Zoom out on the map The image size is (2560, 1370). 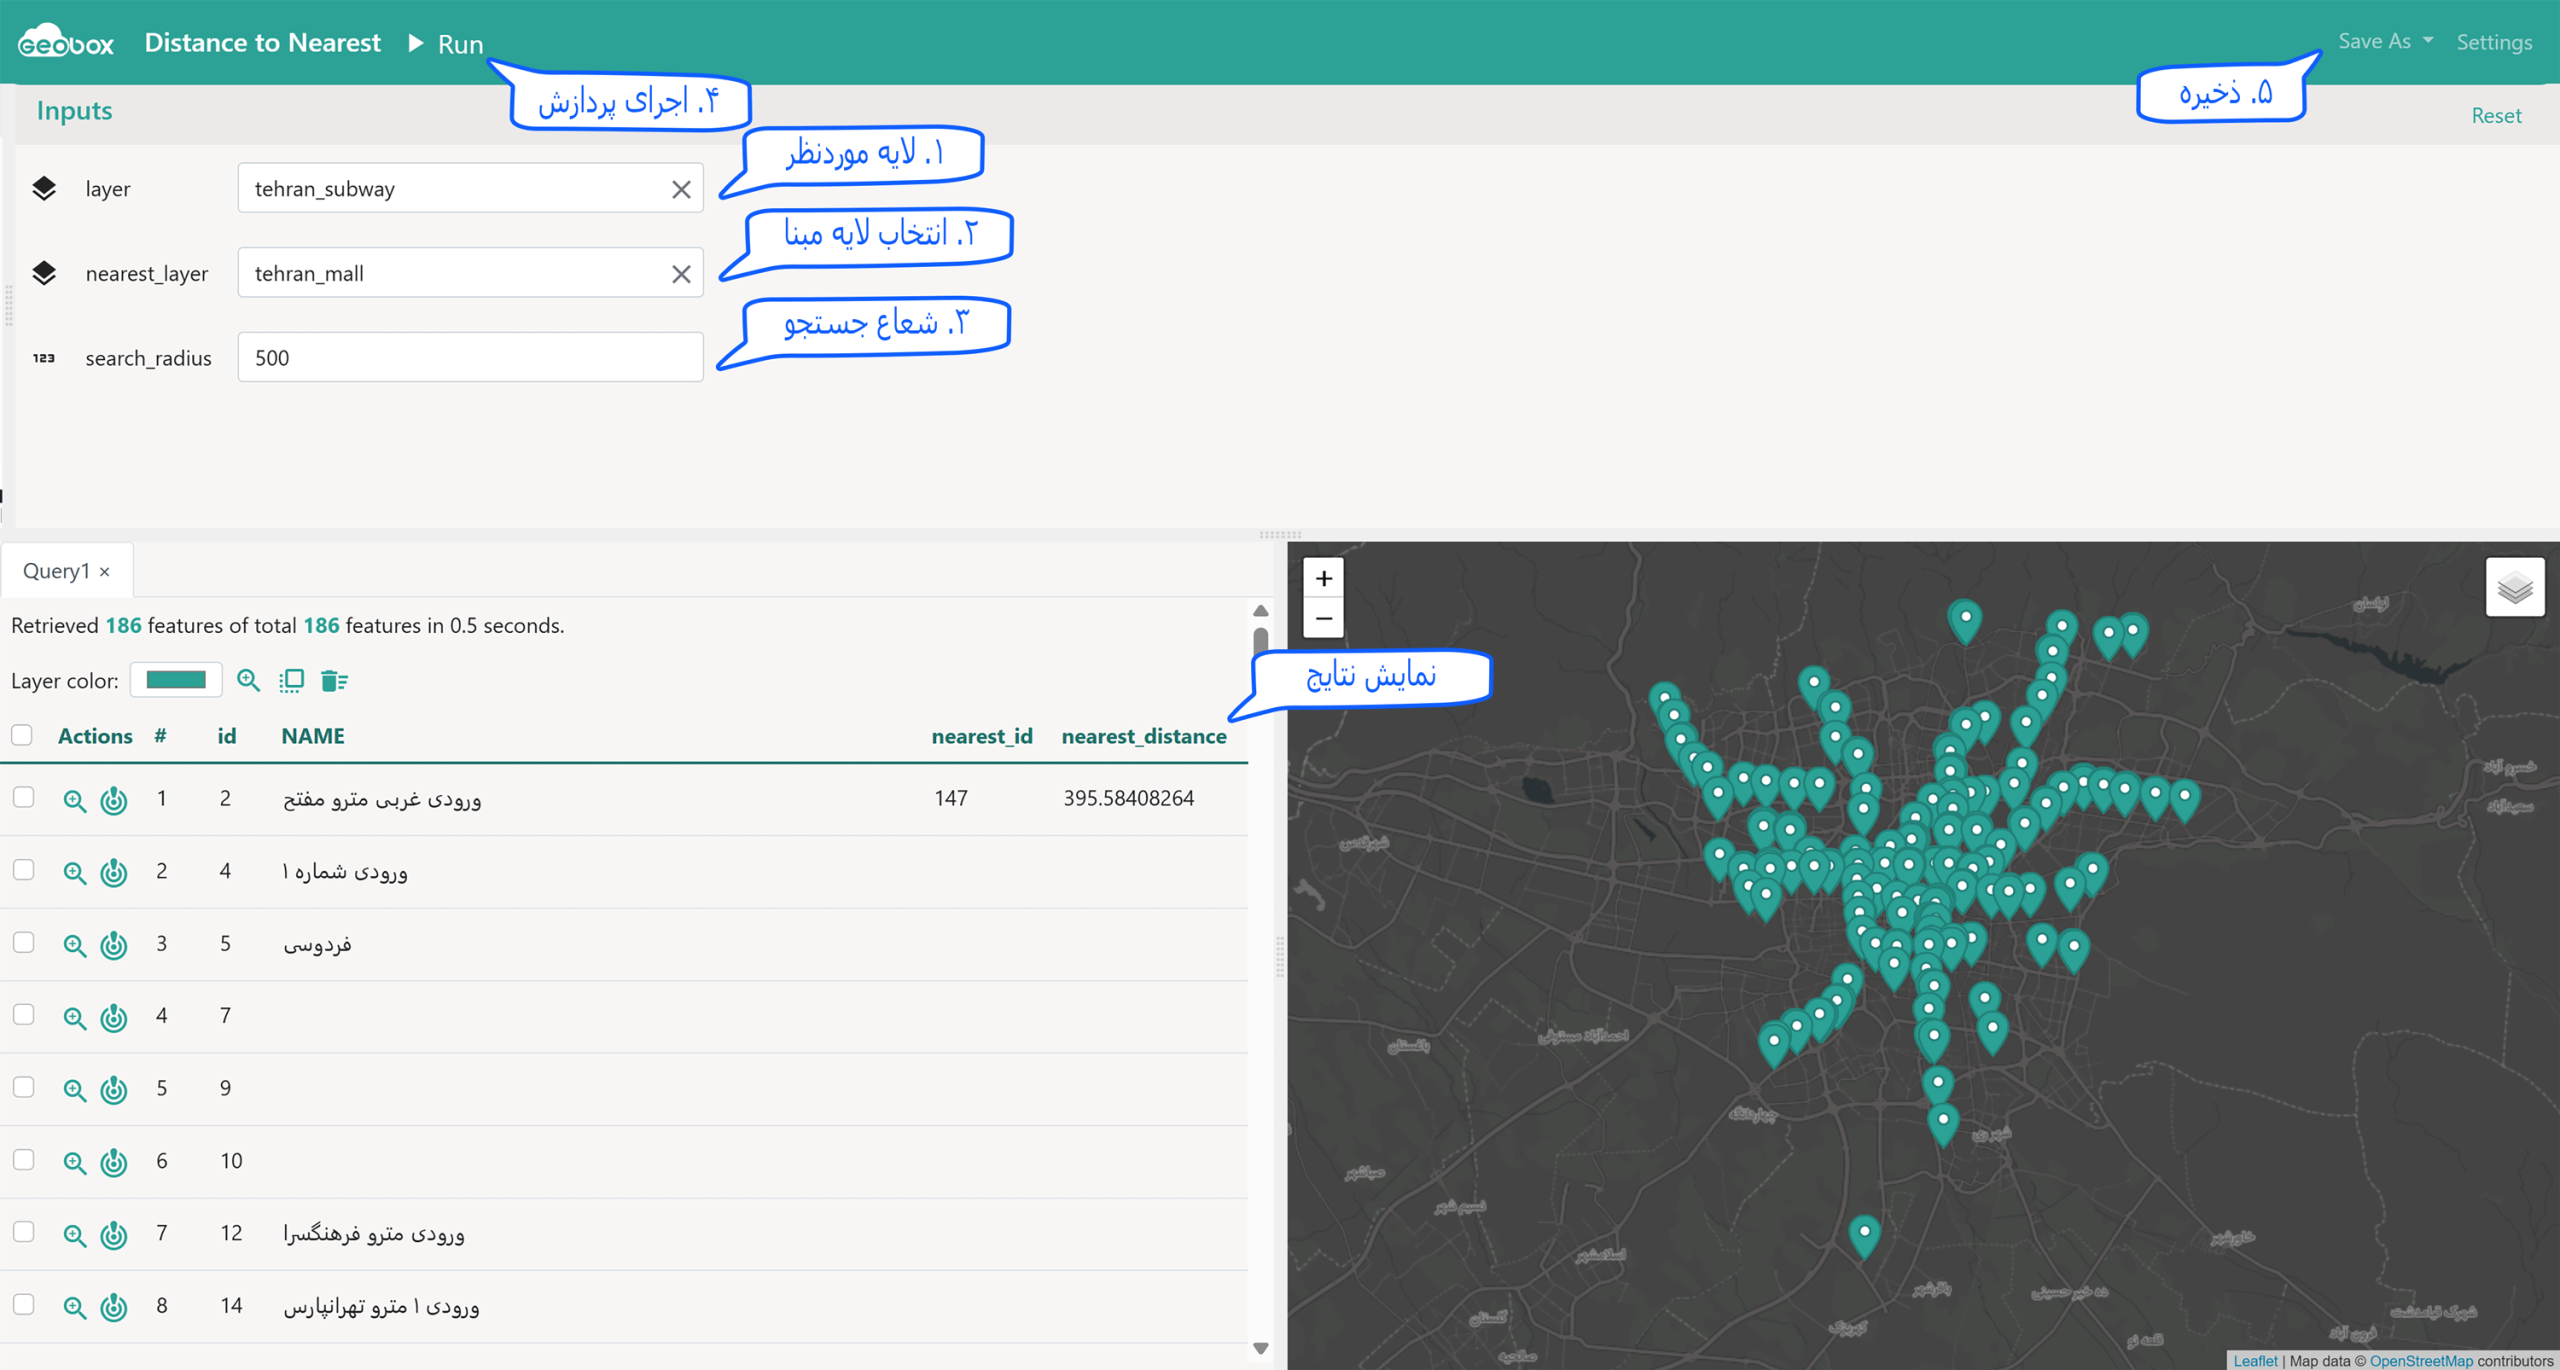coord(1323,618)
